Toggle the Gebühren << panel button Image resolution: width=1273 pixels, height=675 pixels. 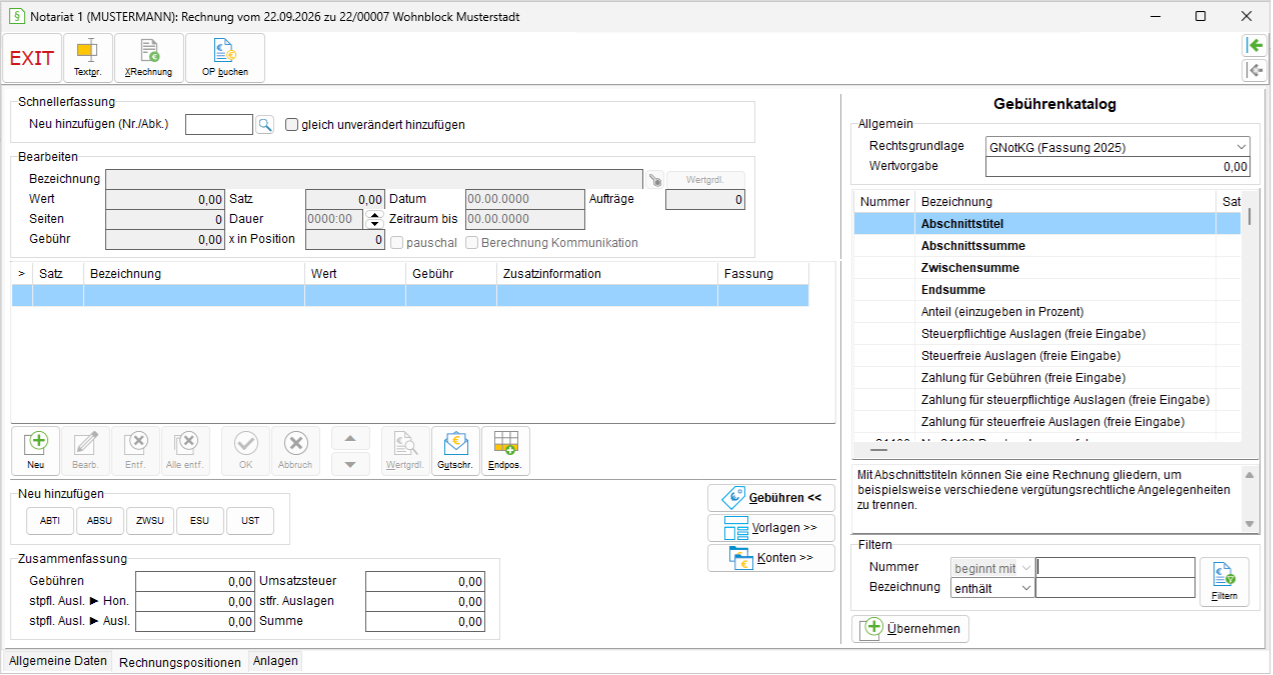point(771,498)
